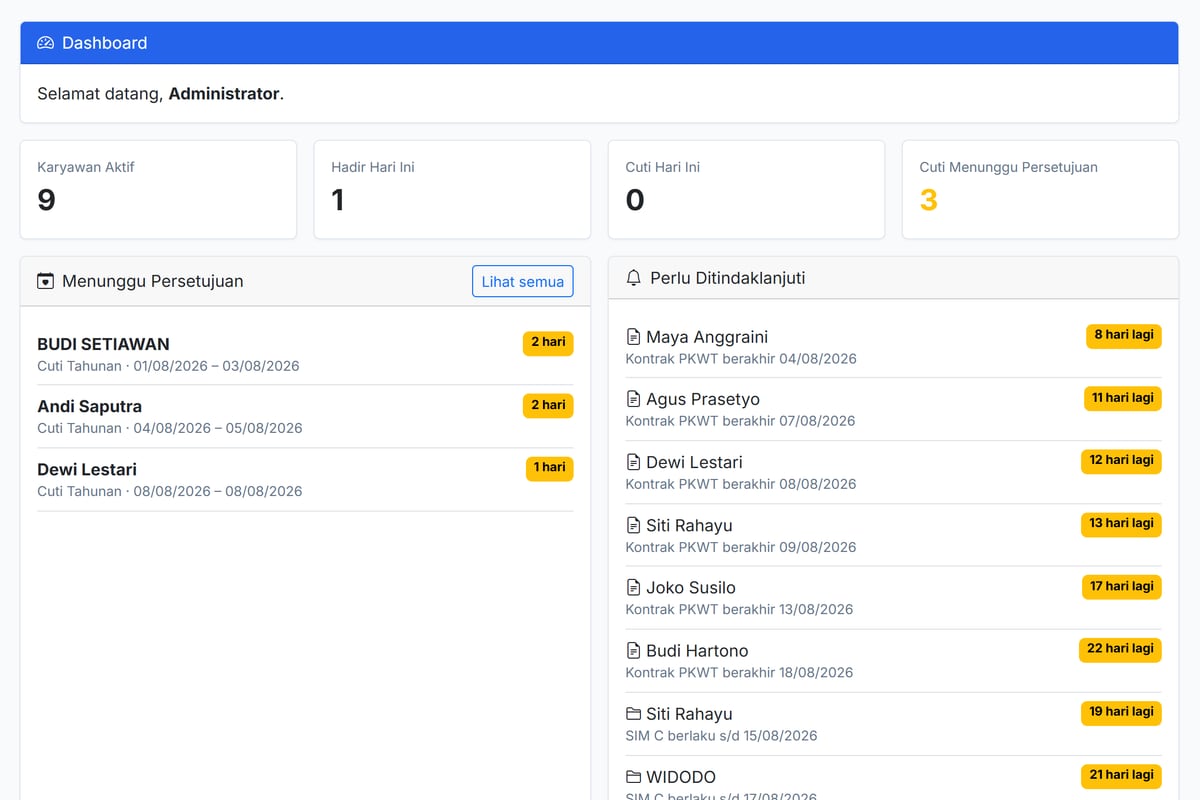The width and height of the screenshot is (1200, 800).
Task: Click the yellow 3 under Cuti Menunggu Persetujuan
Action: [x=929, y=200]
